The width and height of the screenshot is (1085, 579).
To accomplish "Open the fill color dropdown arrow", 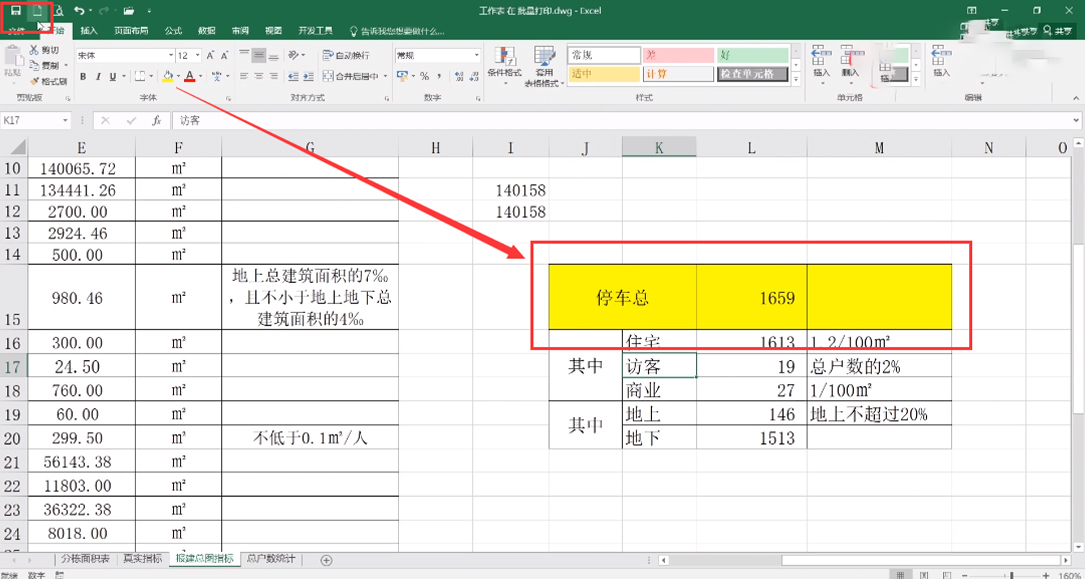I will tap(178, 76).
